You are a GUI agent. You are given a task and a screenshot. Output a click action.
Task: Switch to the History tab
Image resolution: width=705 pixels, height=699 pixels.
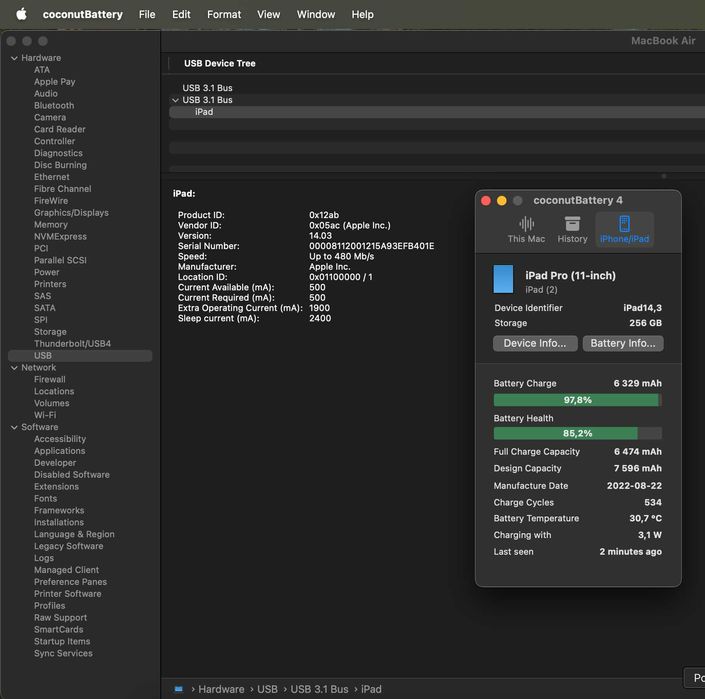[x=572, y=225]
